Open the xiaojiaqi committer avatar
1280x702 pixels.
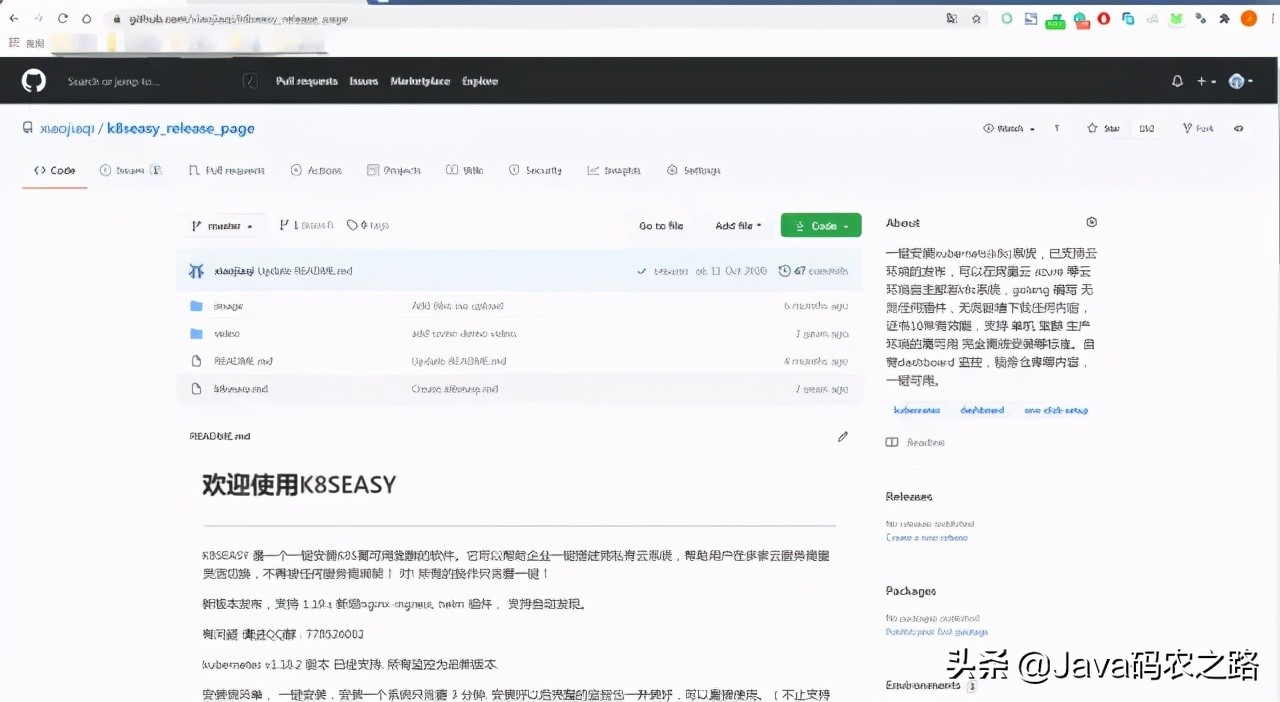(197, 270)
